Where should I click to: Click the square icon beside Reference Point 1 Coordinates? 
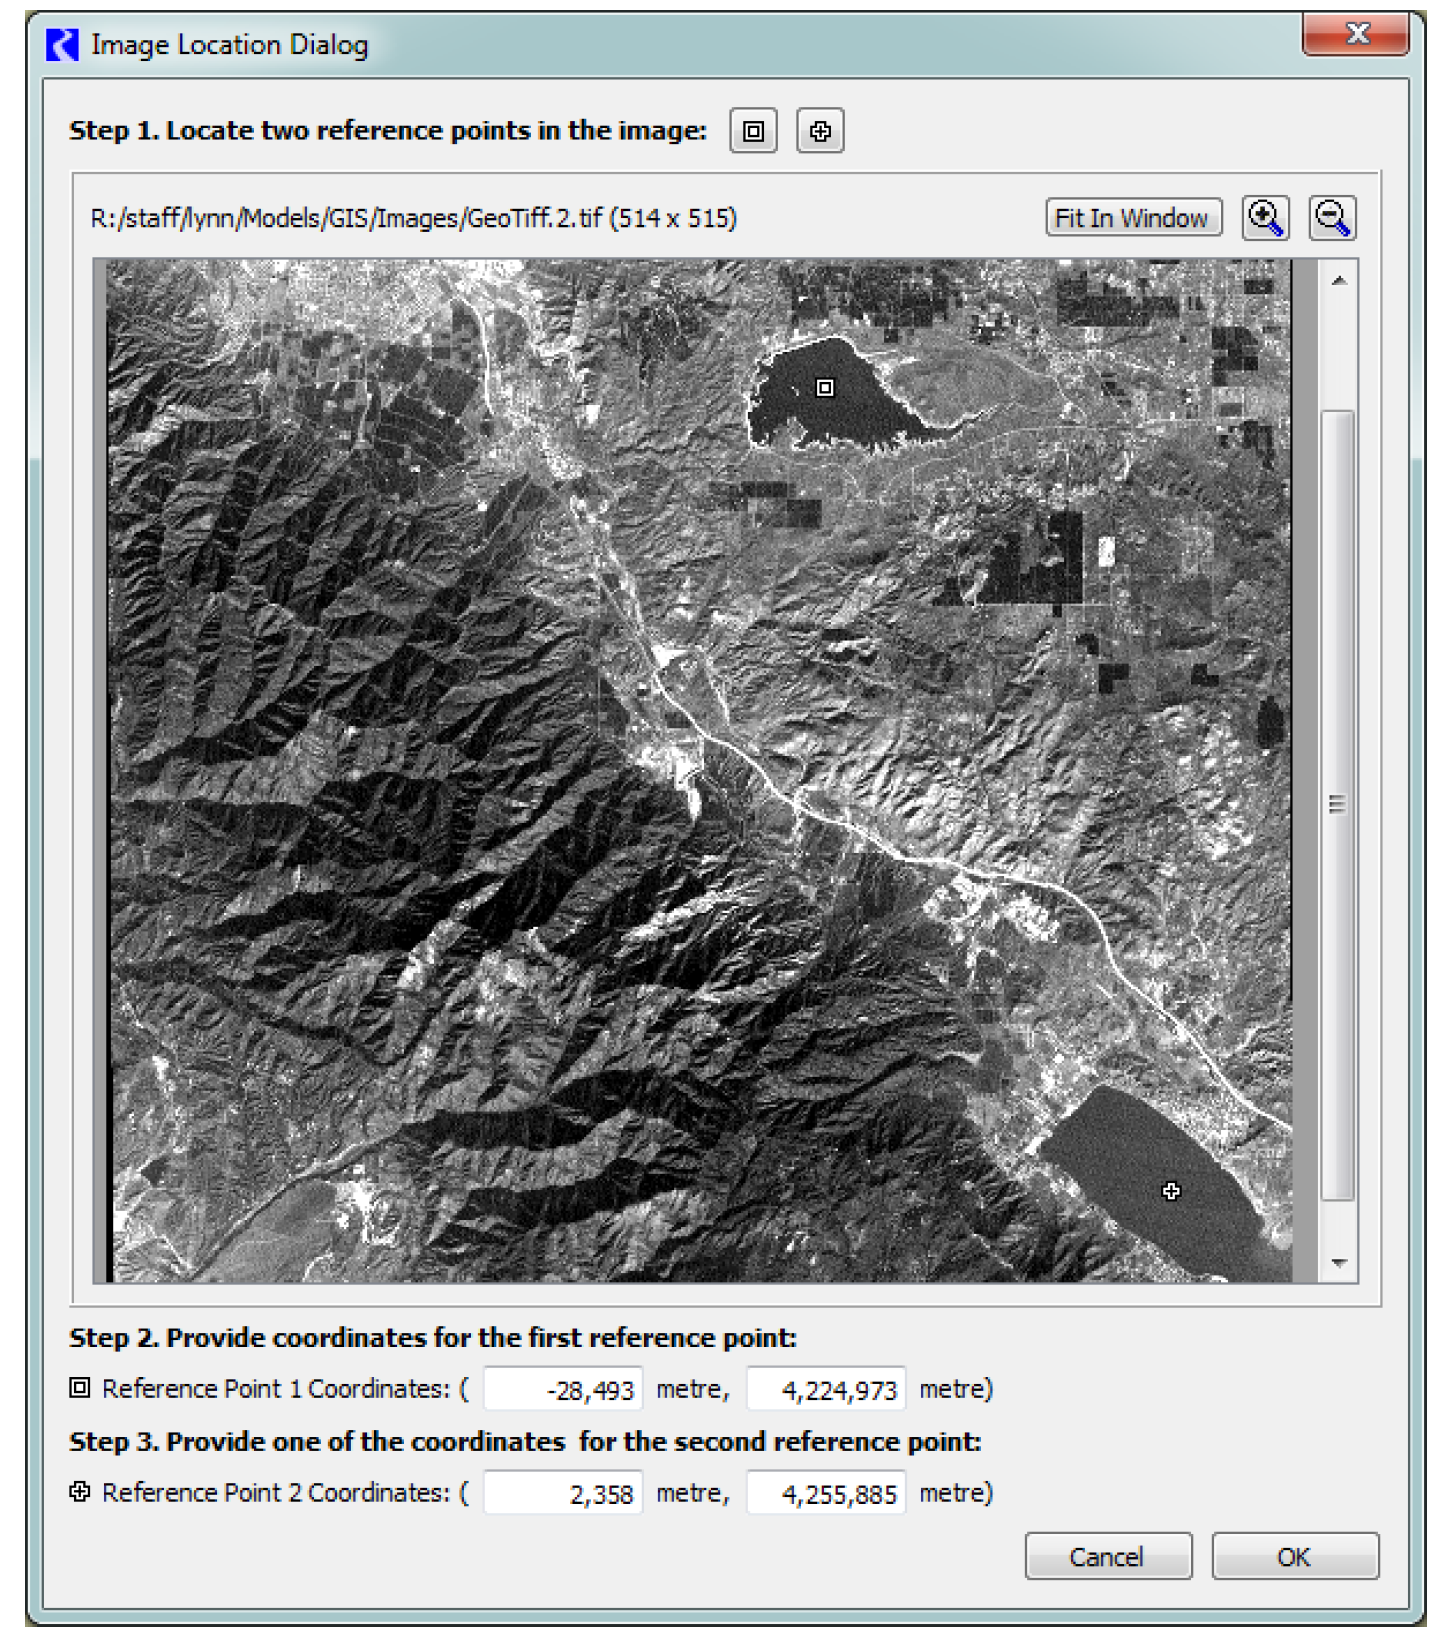(x=80, y=1388)
